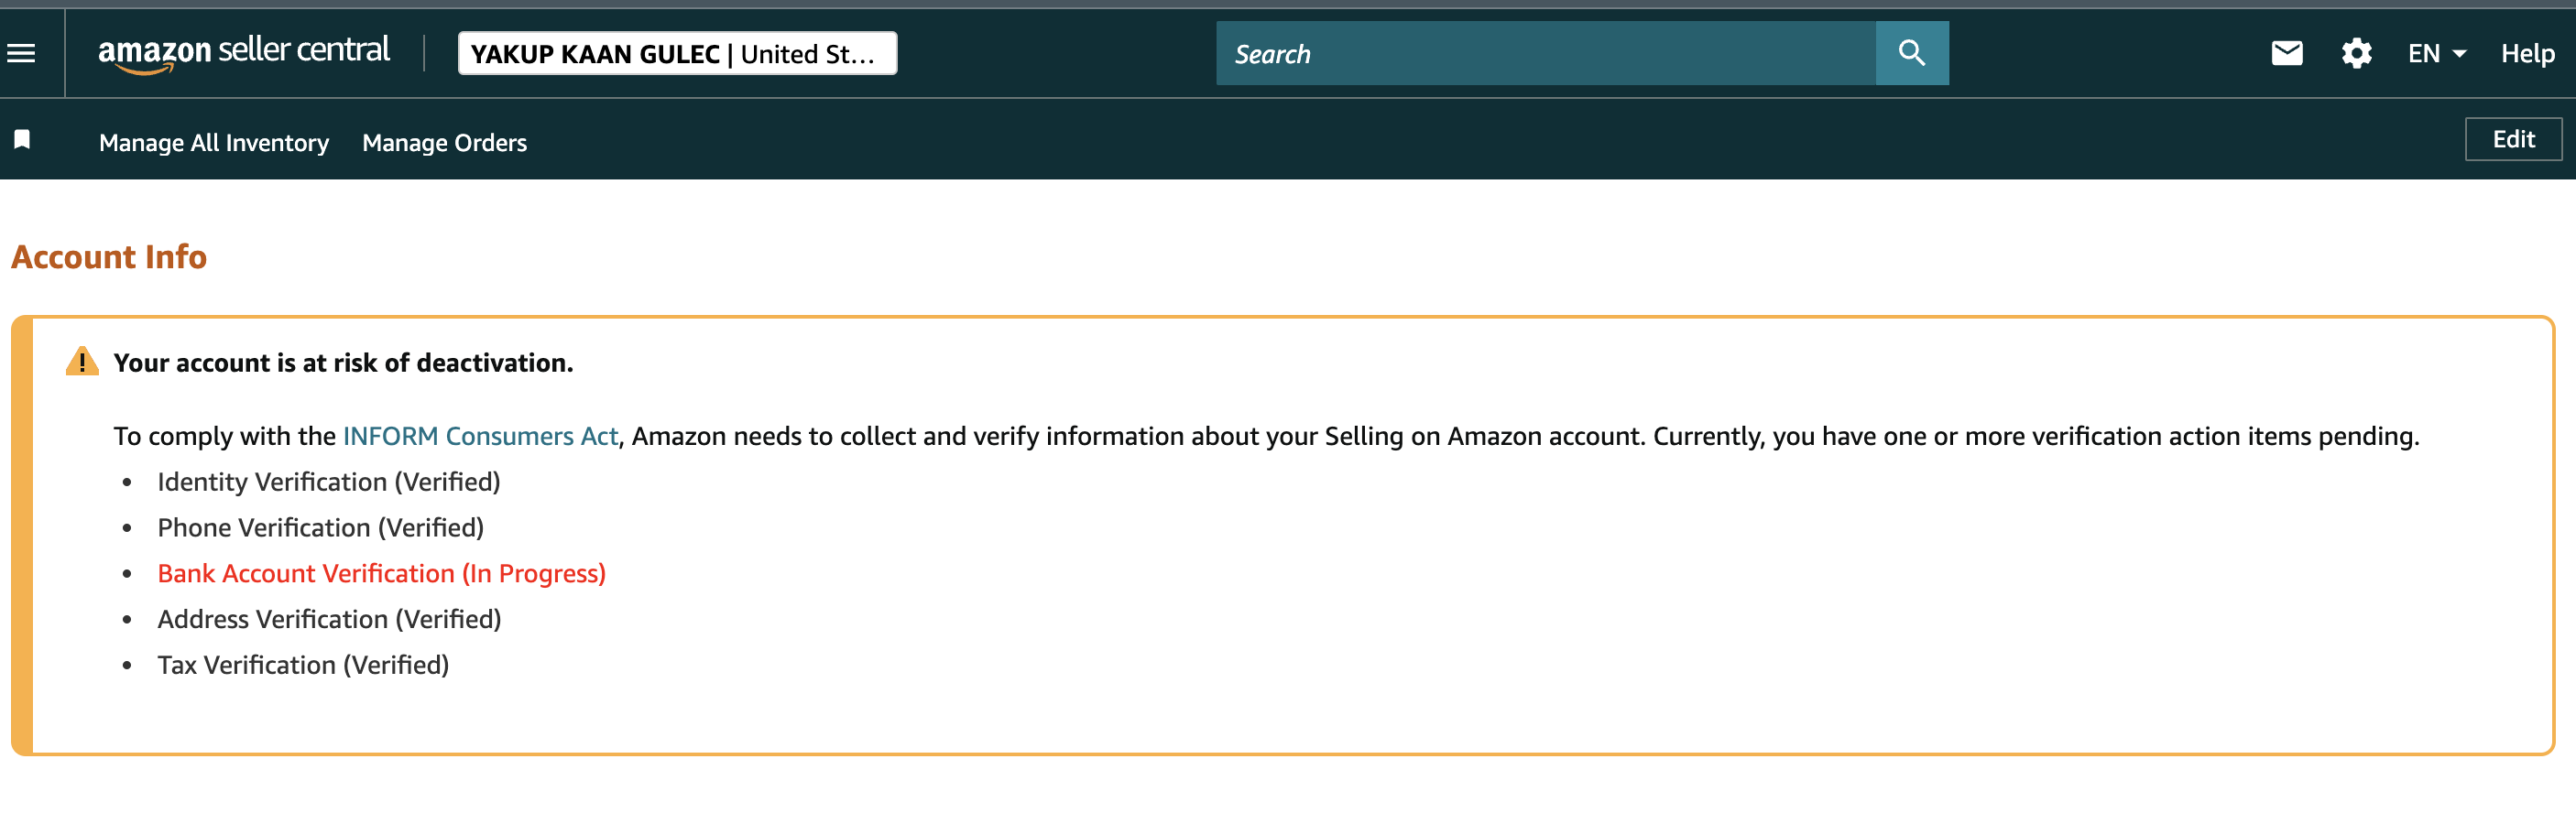The height and width of the screenshot is (824, 2576).
Task: Select the Address Verification (Verified) item
Action: click(x=329, y=619)
